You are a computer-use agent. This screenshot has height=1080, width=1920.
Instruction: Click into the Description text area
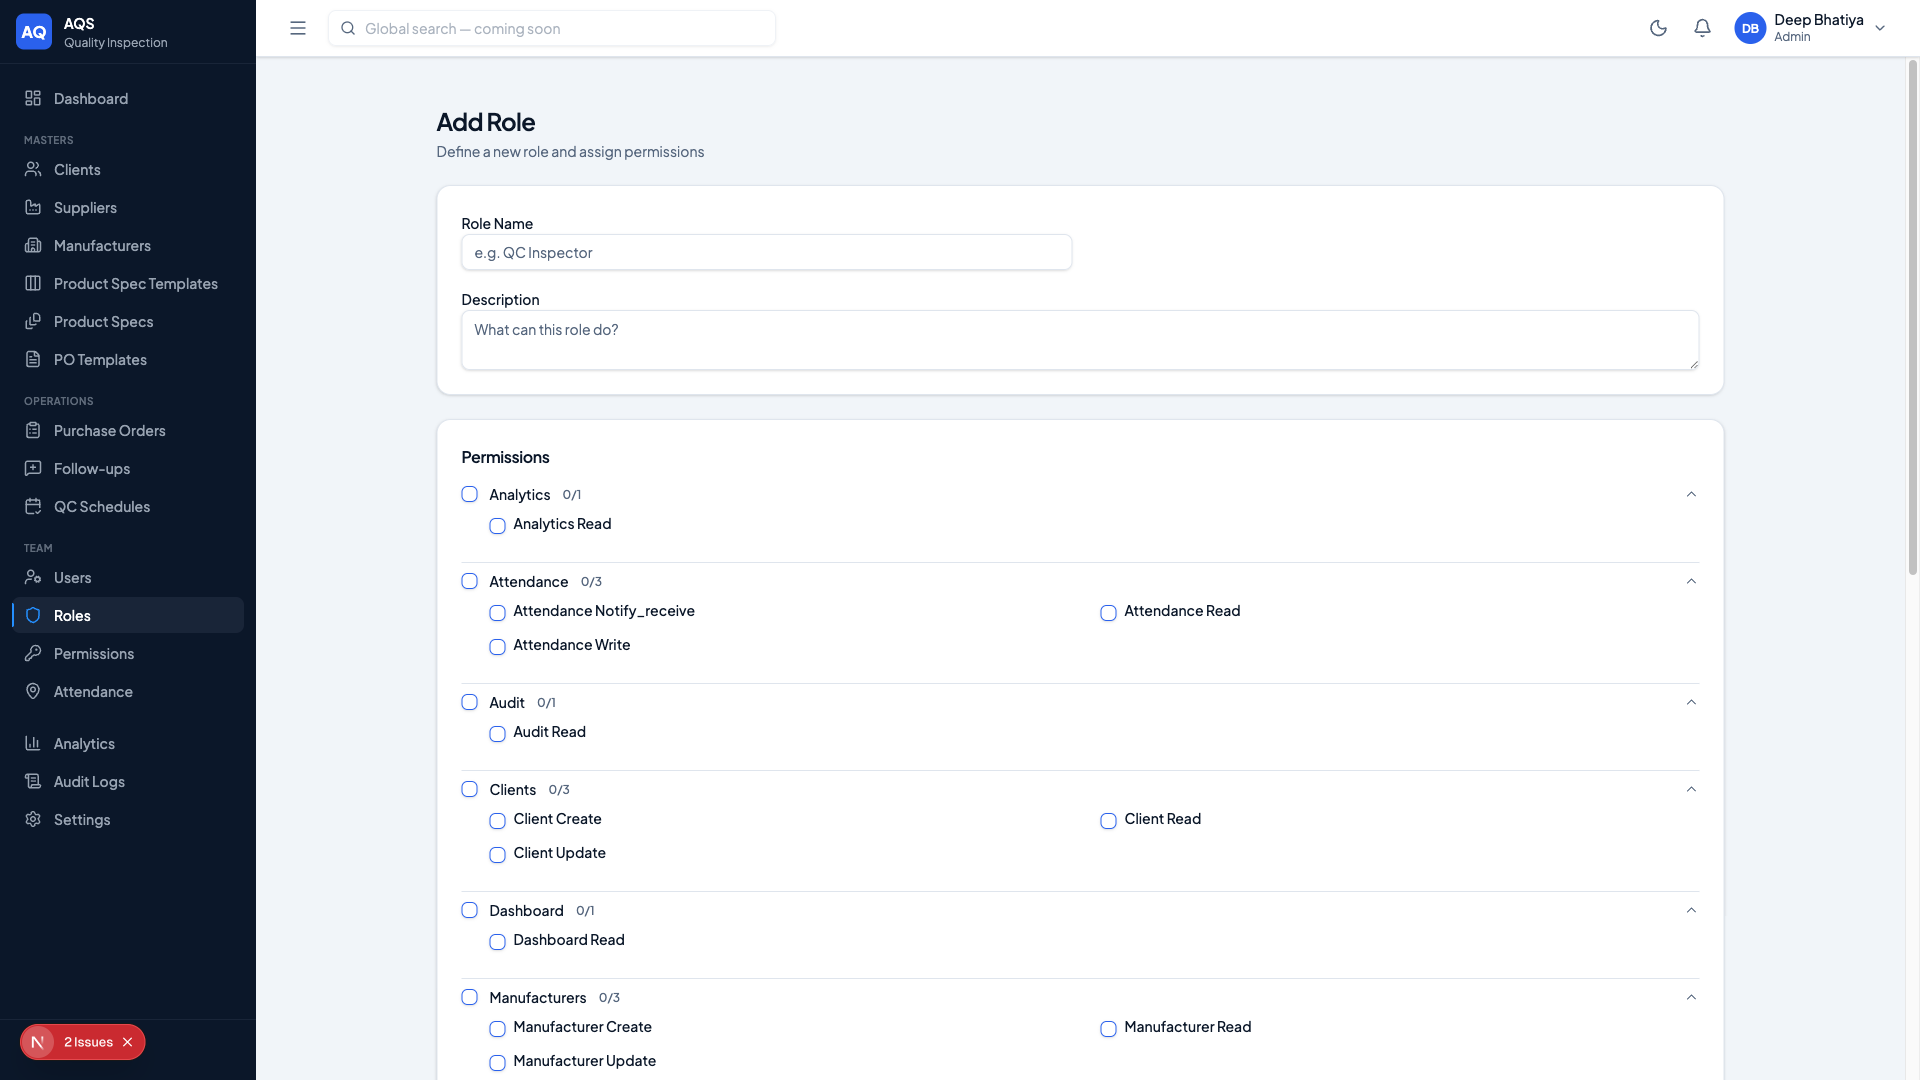tap(1080, 340)
